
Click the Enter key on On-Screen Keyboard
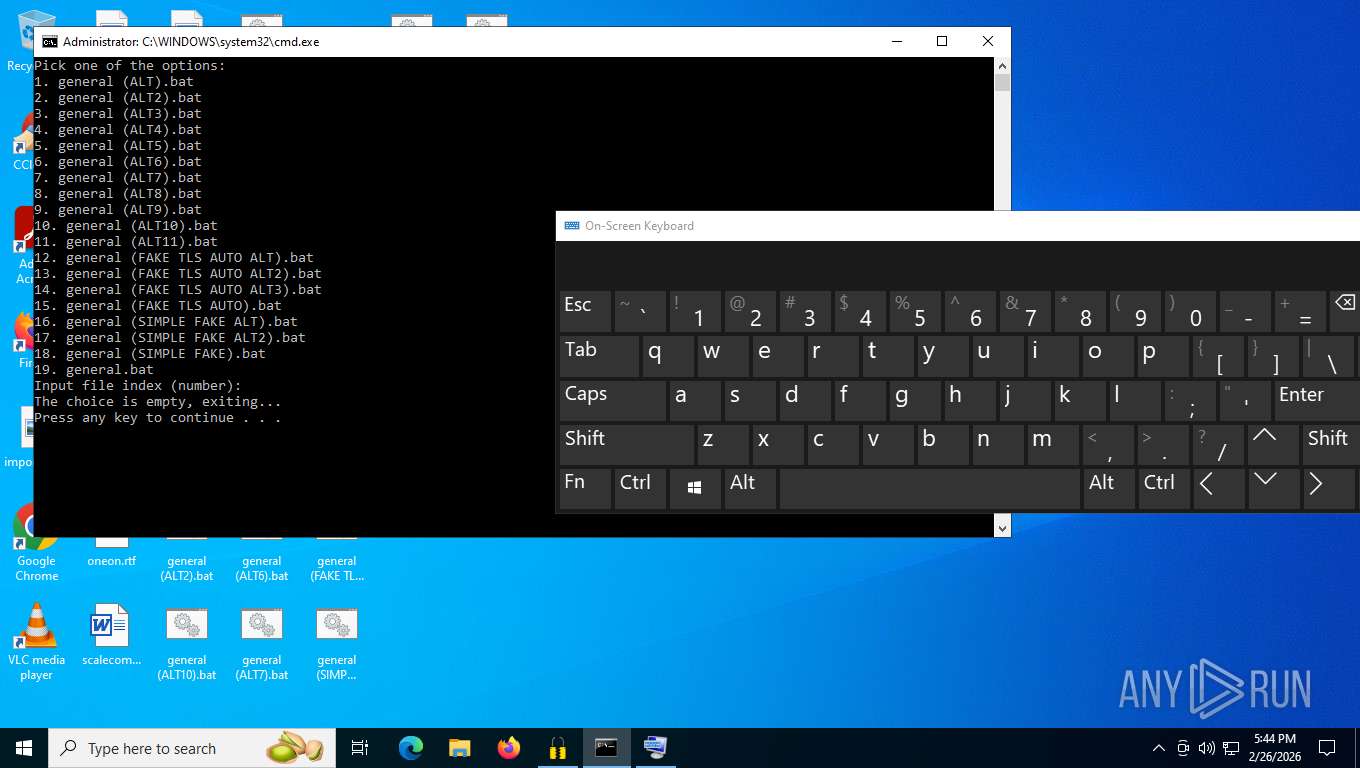(1317, 400)
